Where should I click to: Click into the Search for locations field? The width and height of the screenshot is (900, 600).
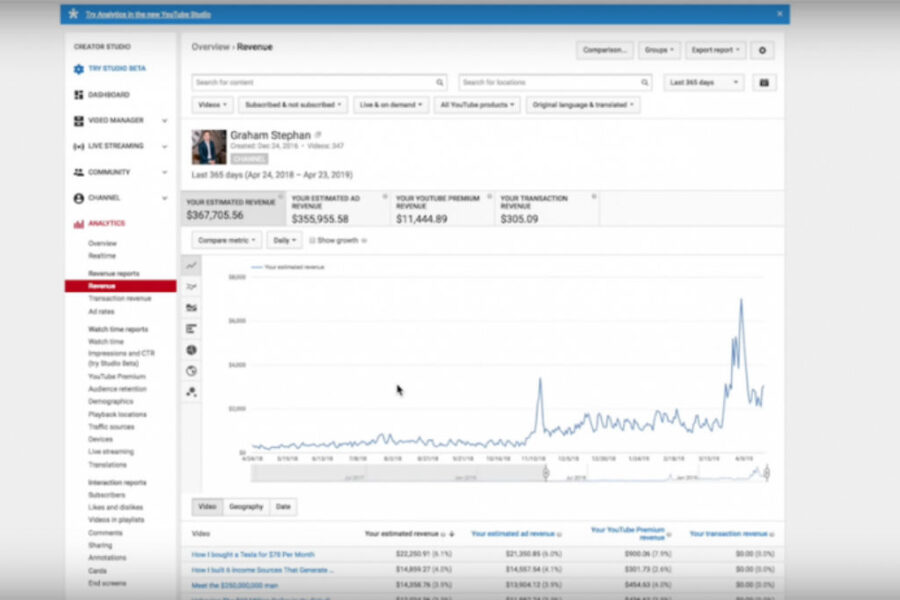click(549, 83)
